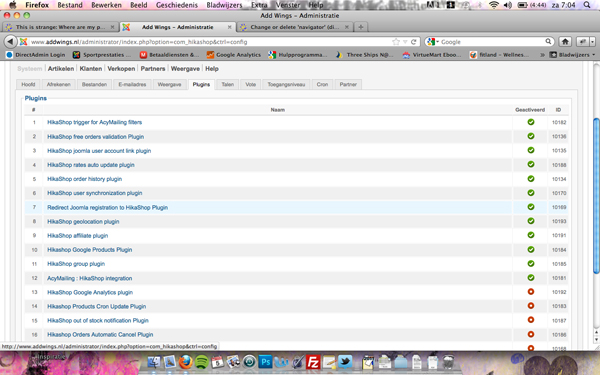This screenshot has height=375, width=600.
Task: Reload the page with refresh icon
Action: [x=413, y=42]
